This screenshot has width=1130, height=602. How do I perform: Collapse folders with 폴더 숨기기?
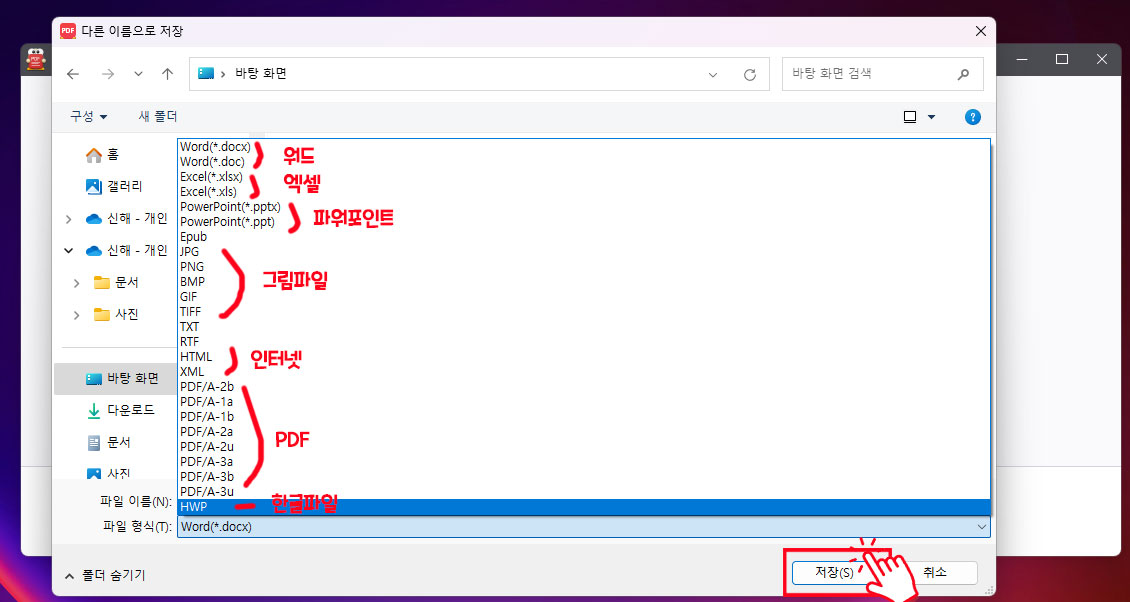[x=105, y=575]
